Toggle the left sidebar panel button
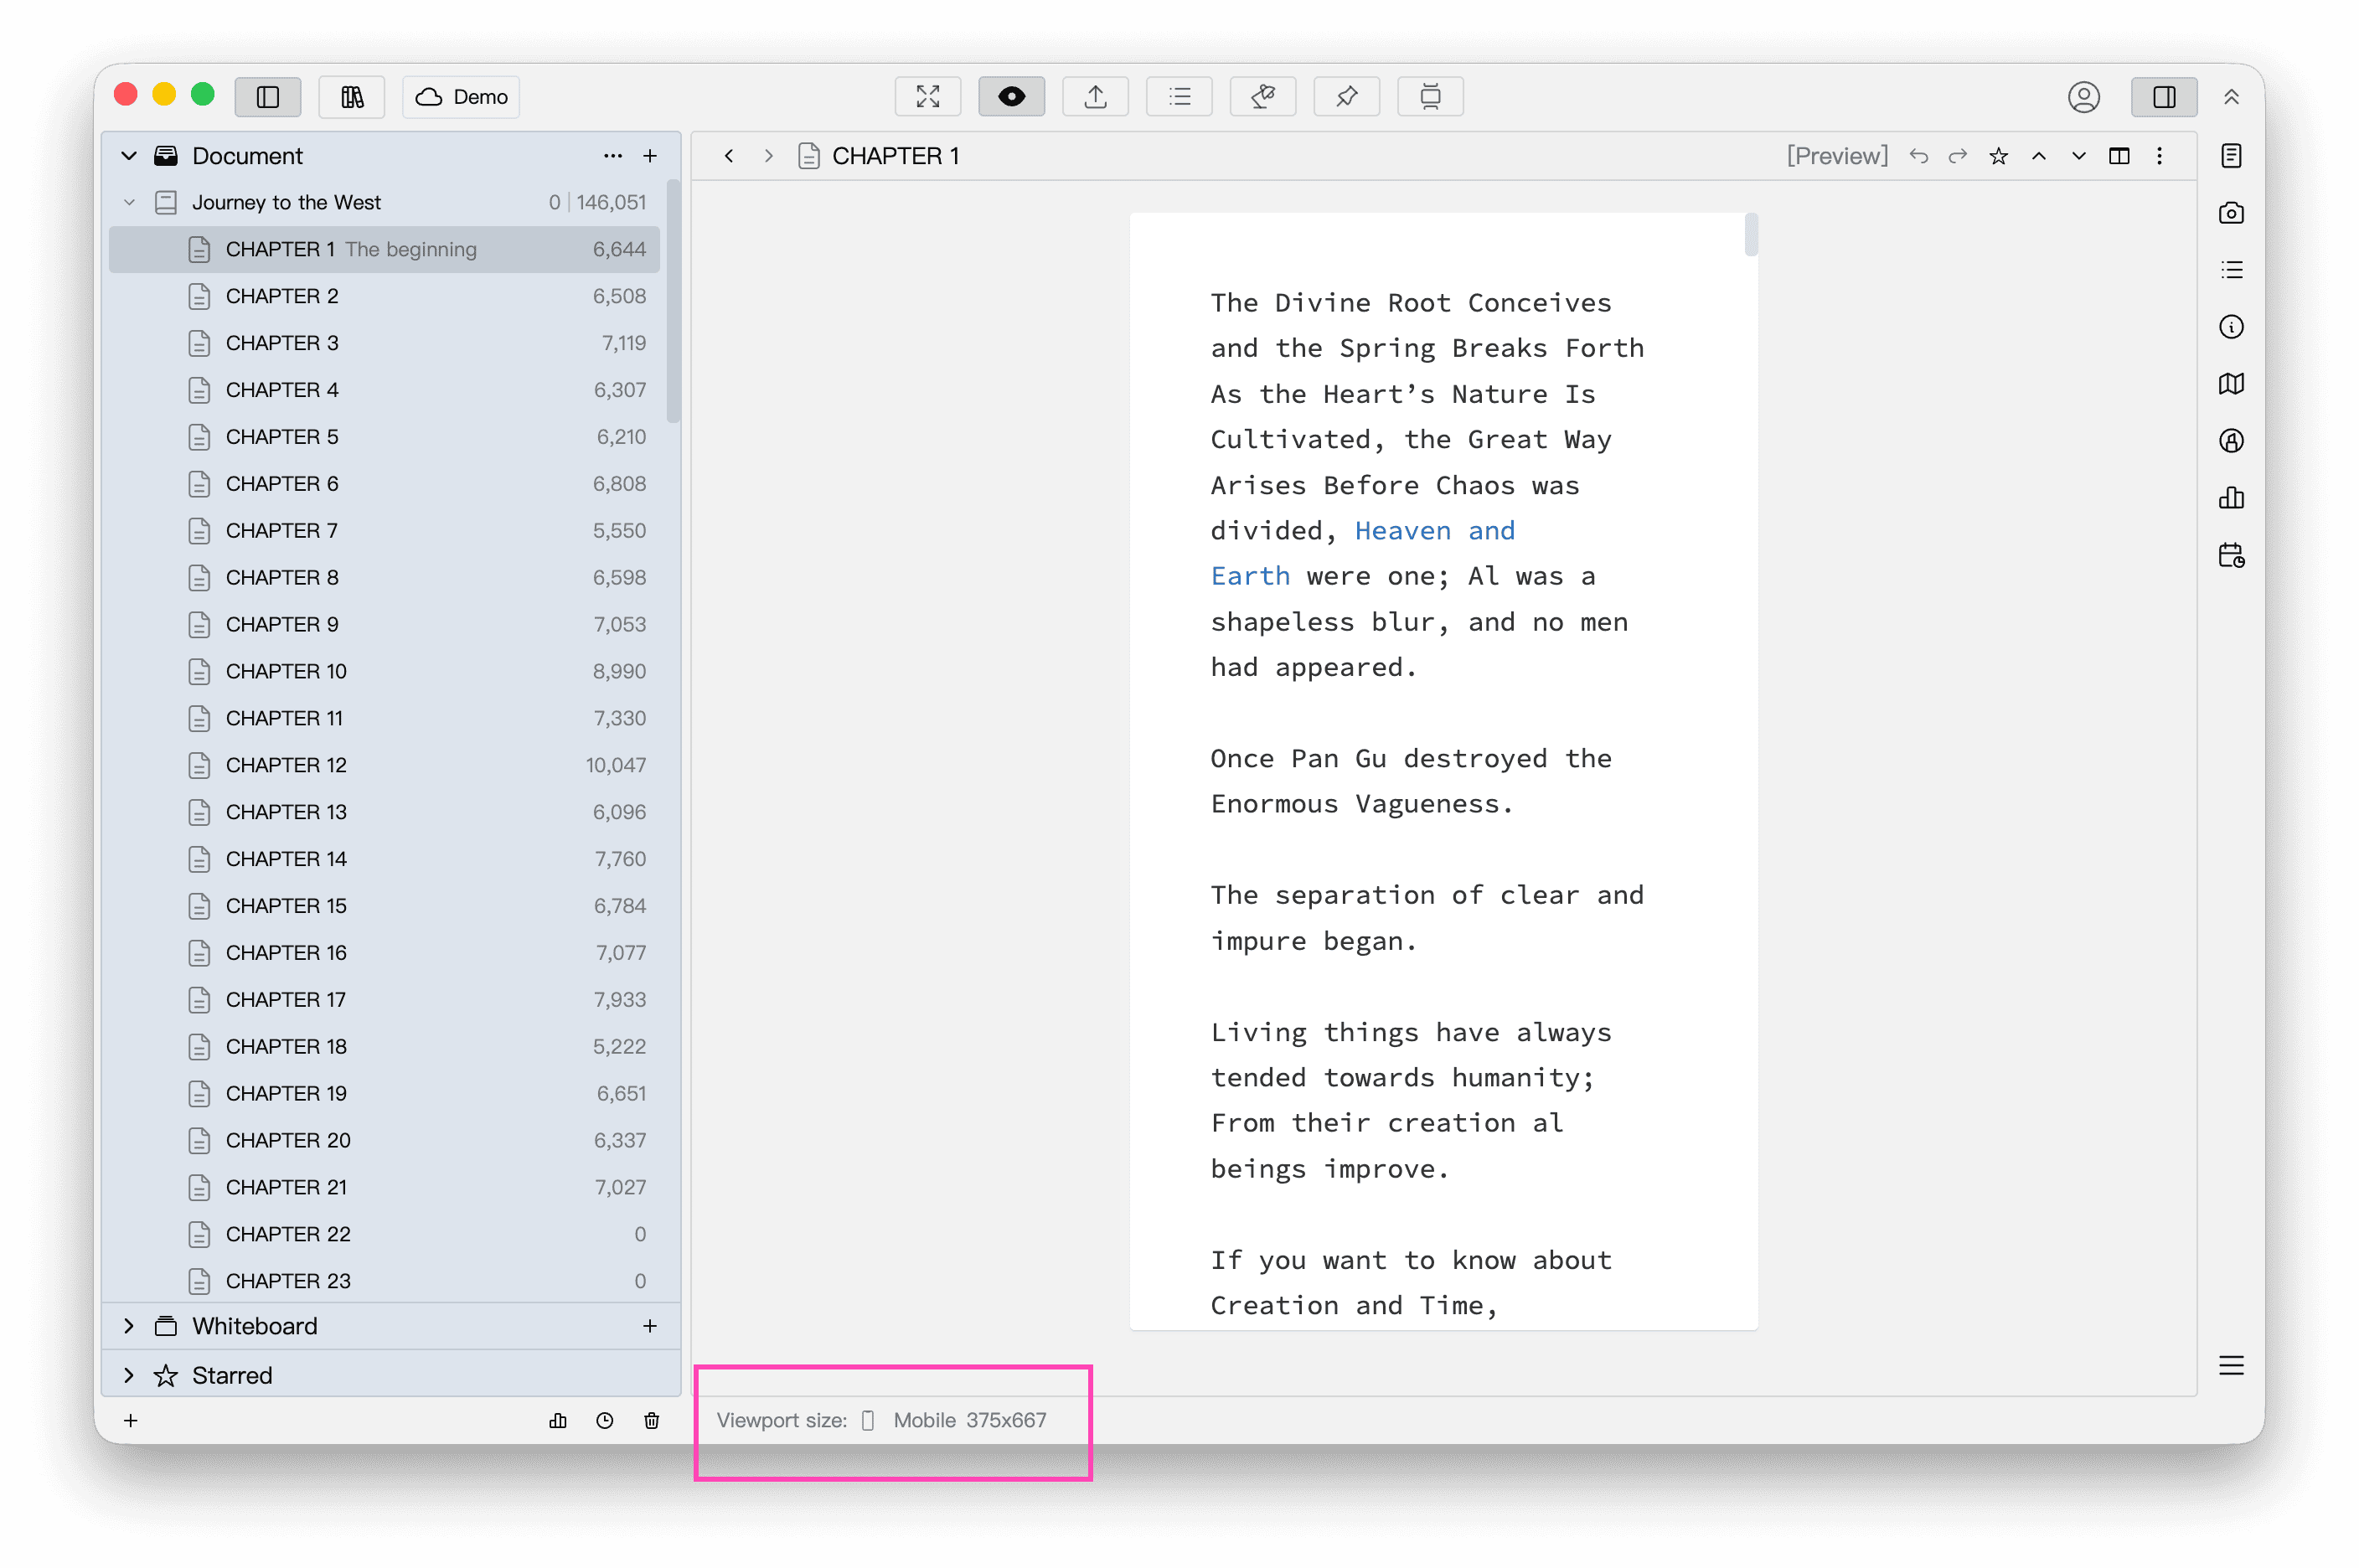Screen dimensions: 2359x1568 (267, 97)
